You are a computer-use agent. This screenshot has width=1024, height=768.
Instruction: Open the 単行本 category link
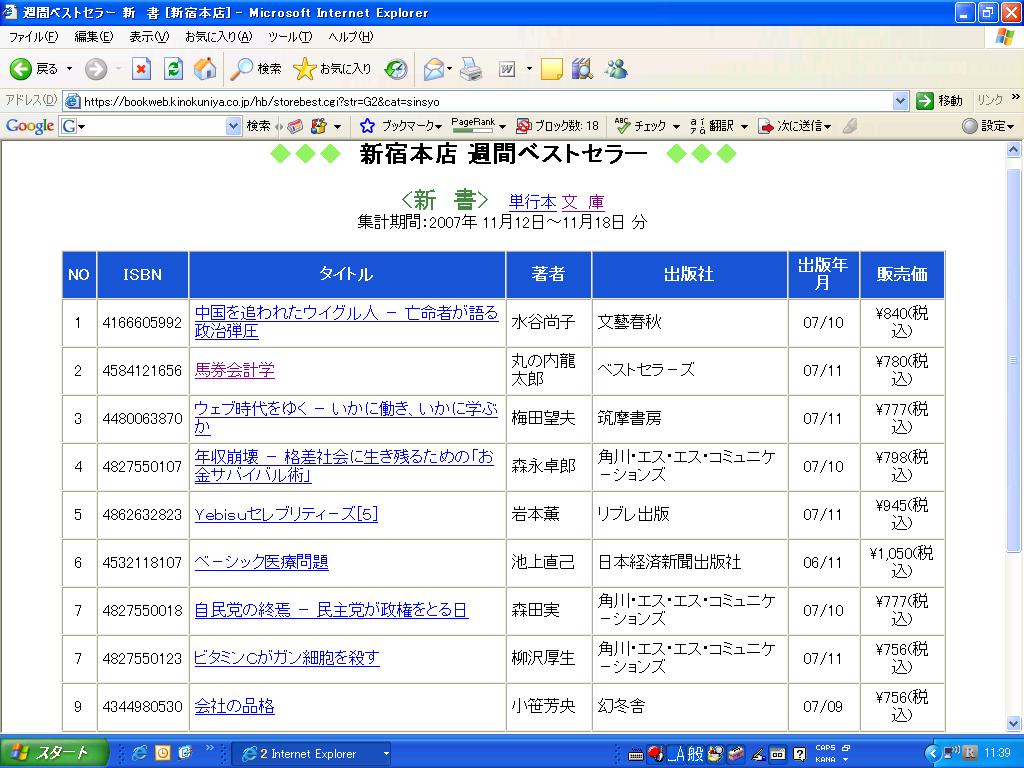(532, 202)
